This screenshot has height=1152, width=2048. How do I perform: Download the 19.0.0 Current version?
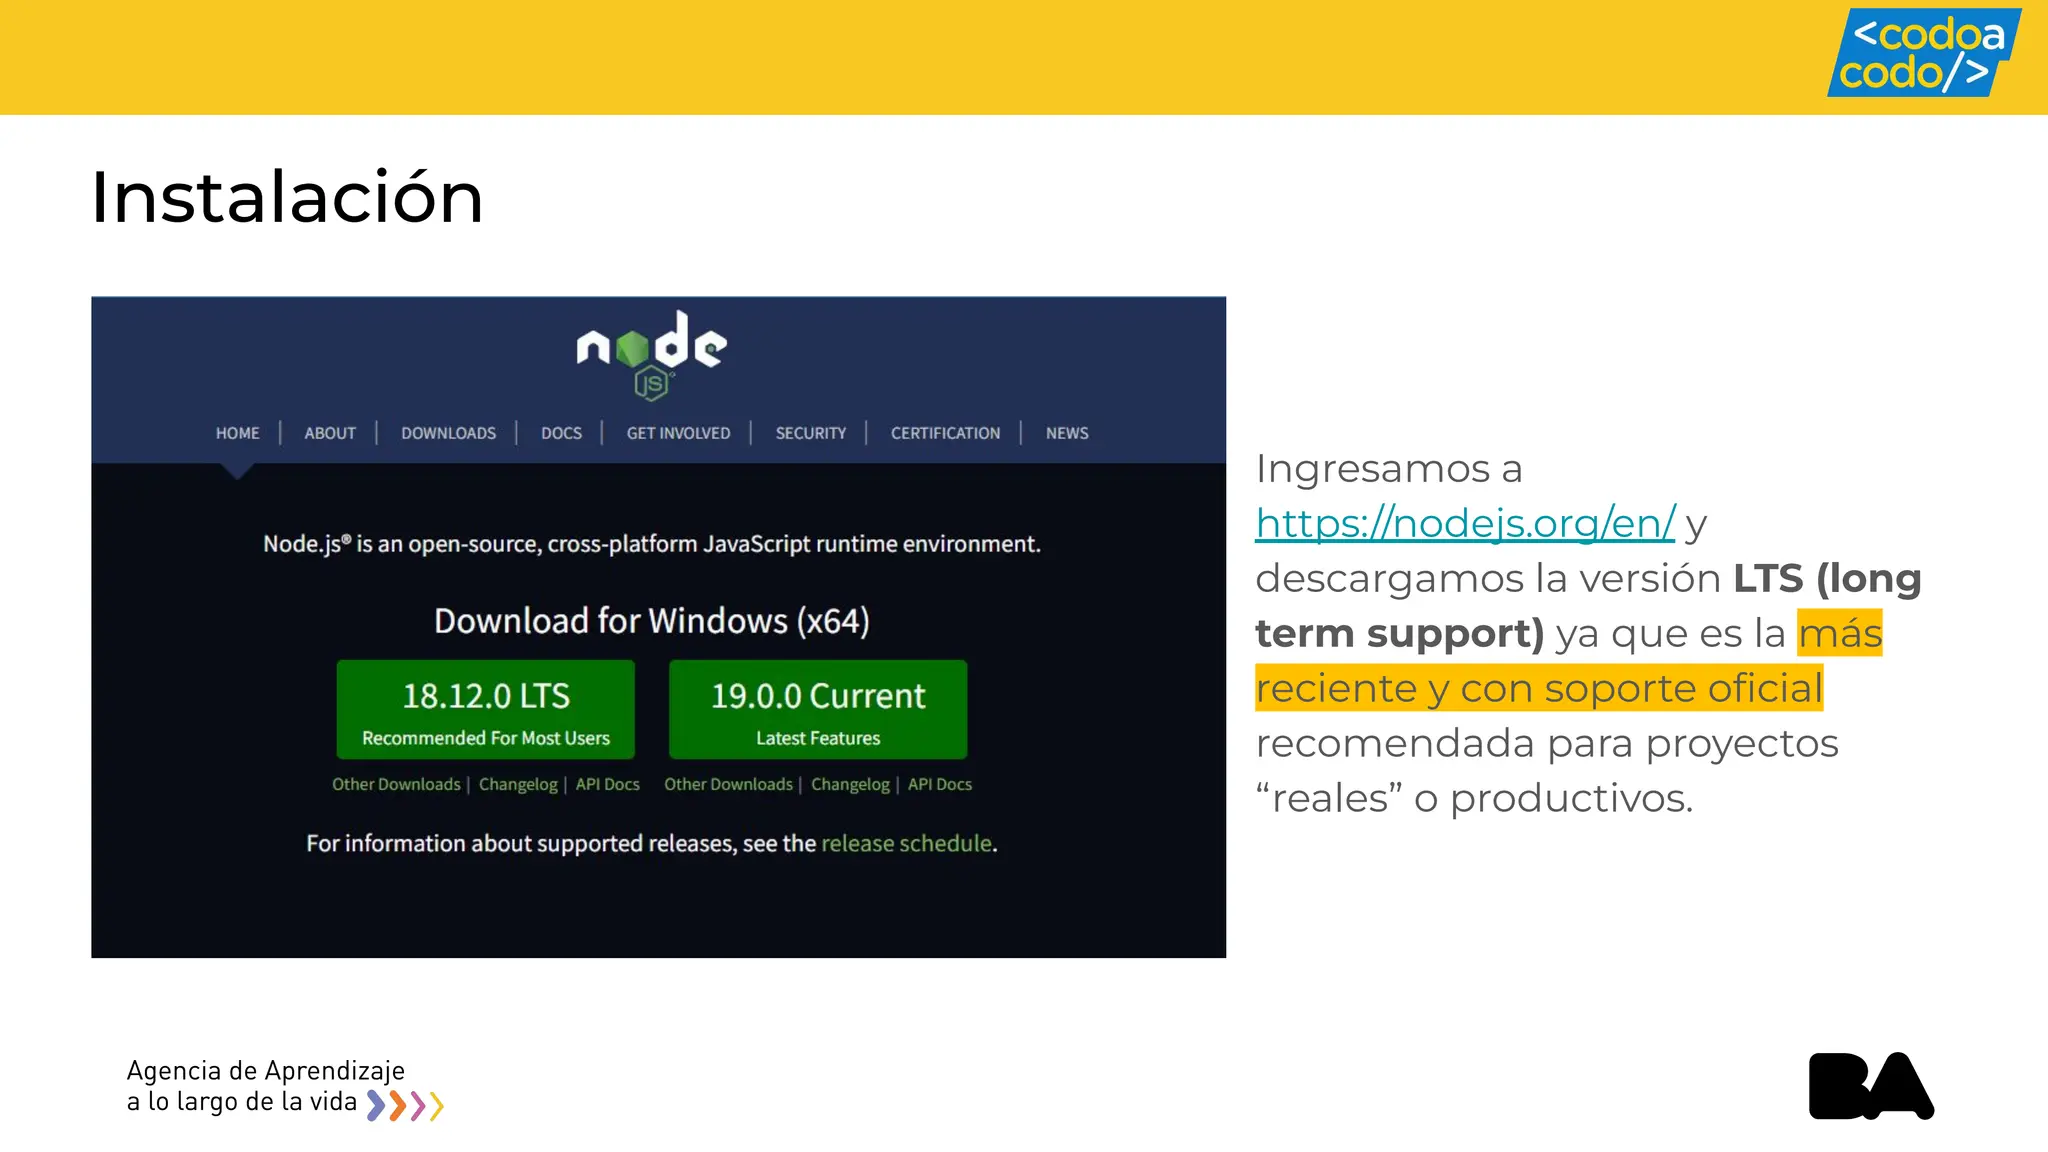(818, 709)
